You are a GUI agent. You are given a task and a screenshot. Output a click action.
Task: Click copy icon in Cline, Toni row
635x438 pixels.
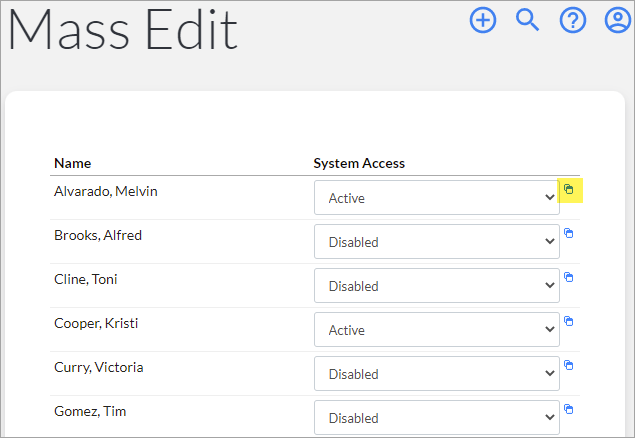(x=569, y=277)
